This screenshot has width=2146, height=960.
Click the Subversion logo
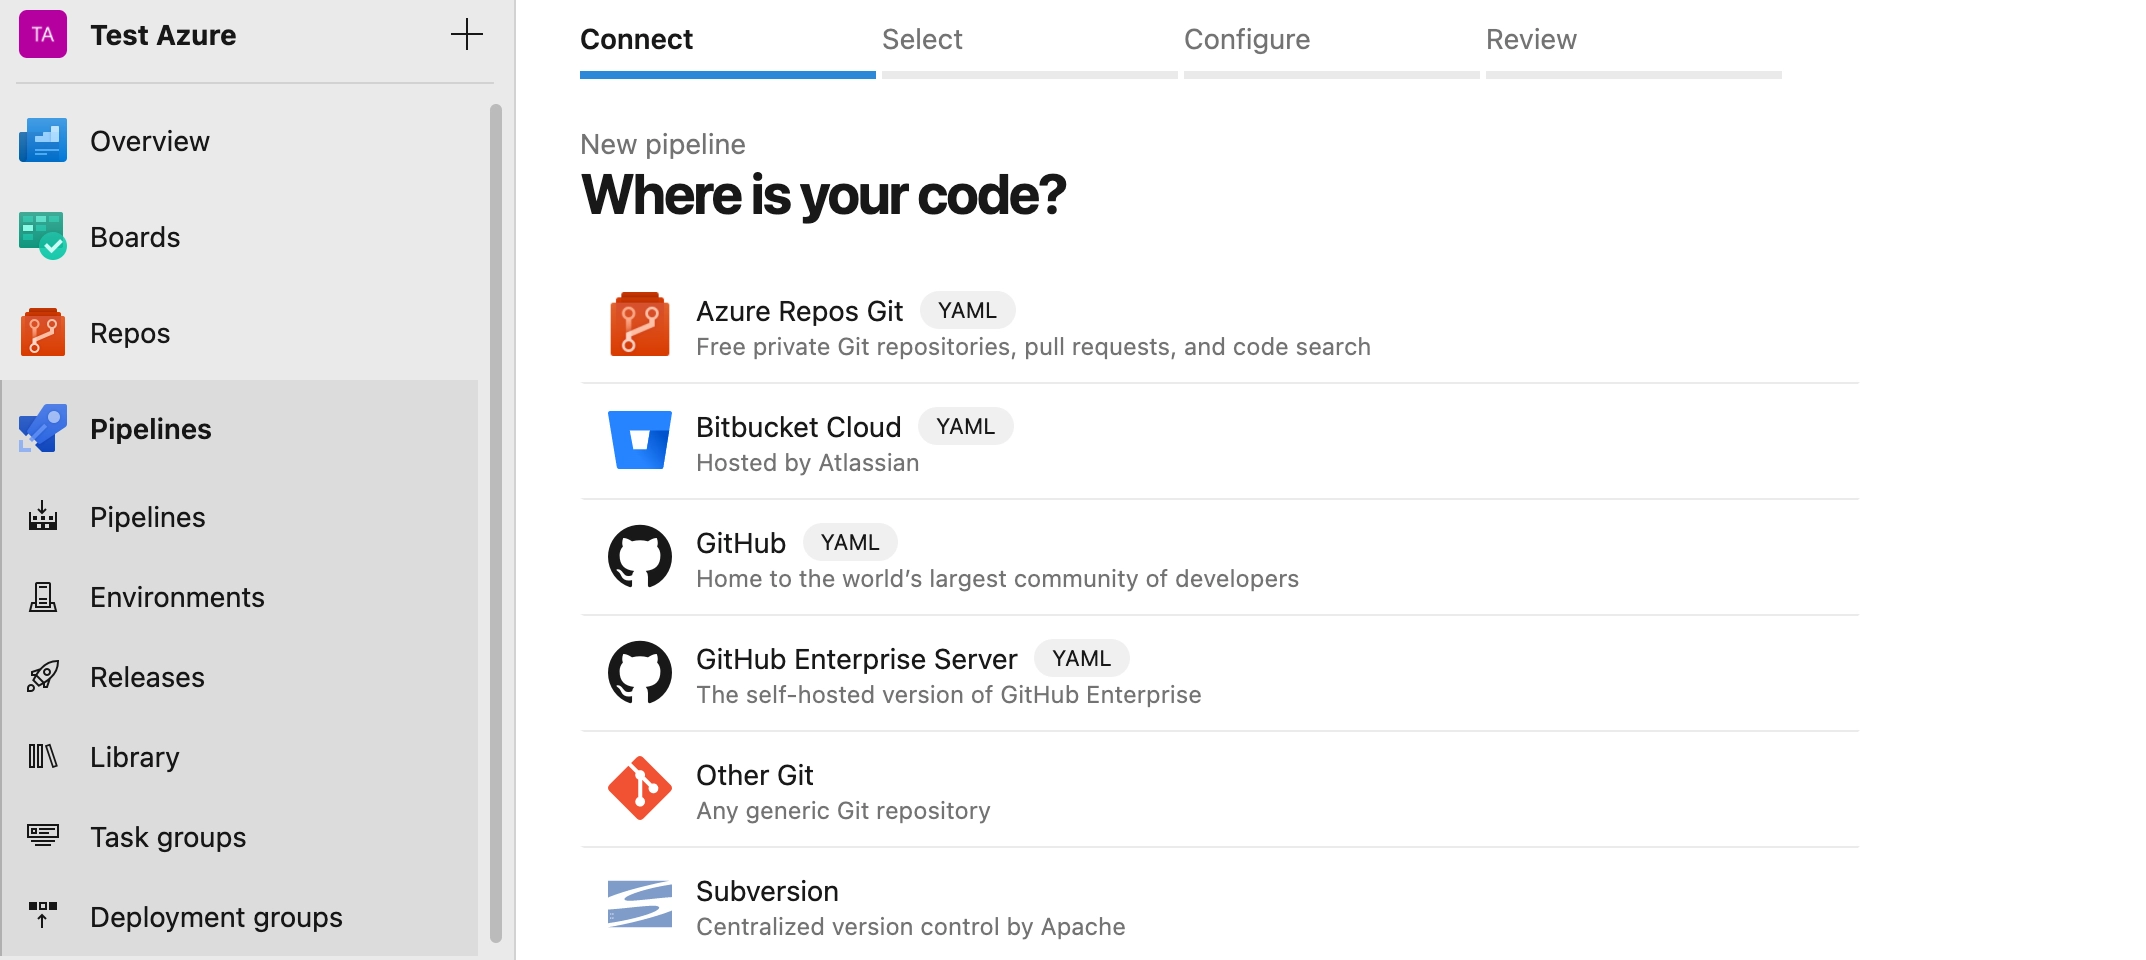point(640,904)
